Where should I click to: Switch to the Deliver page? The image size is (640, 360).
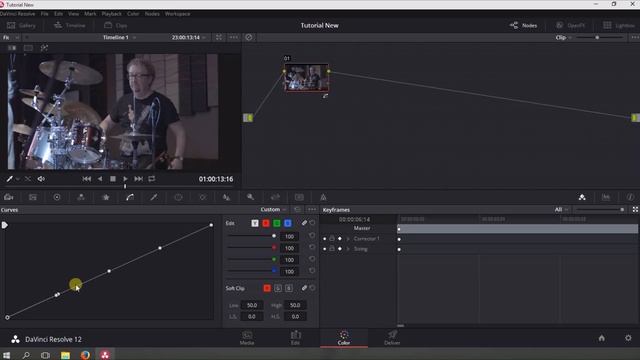(x=392, y=338)
